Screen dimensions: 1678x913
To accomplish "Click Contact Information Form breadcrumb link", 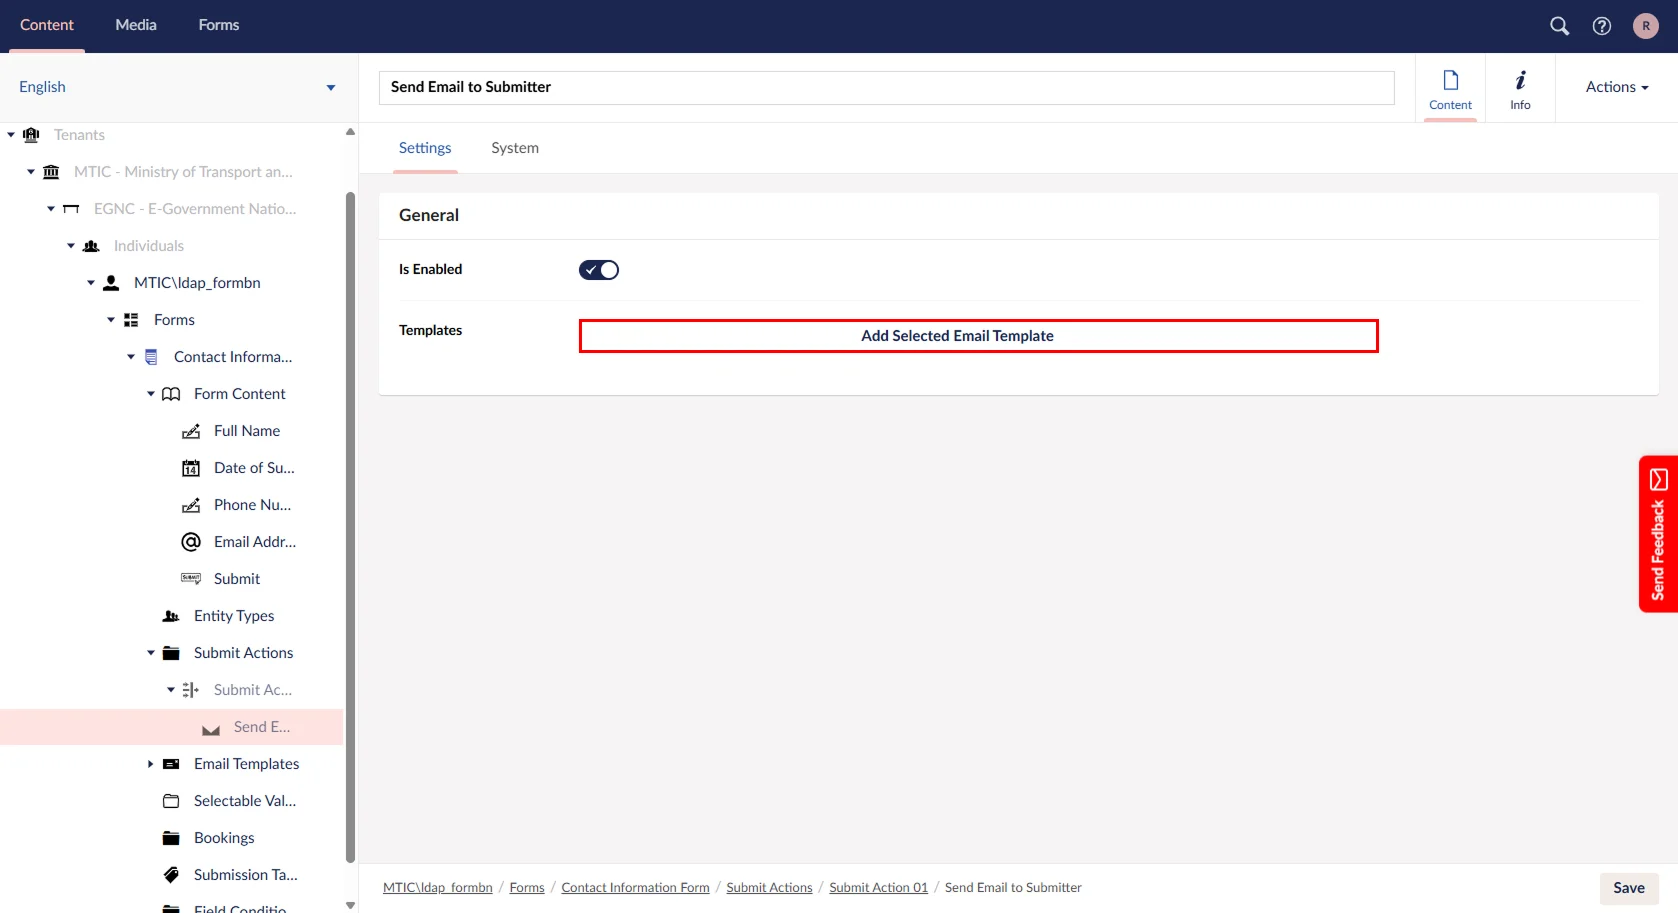I will [x=635, y=888].
